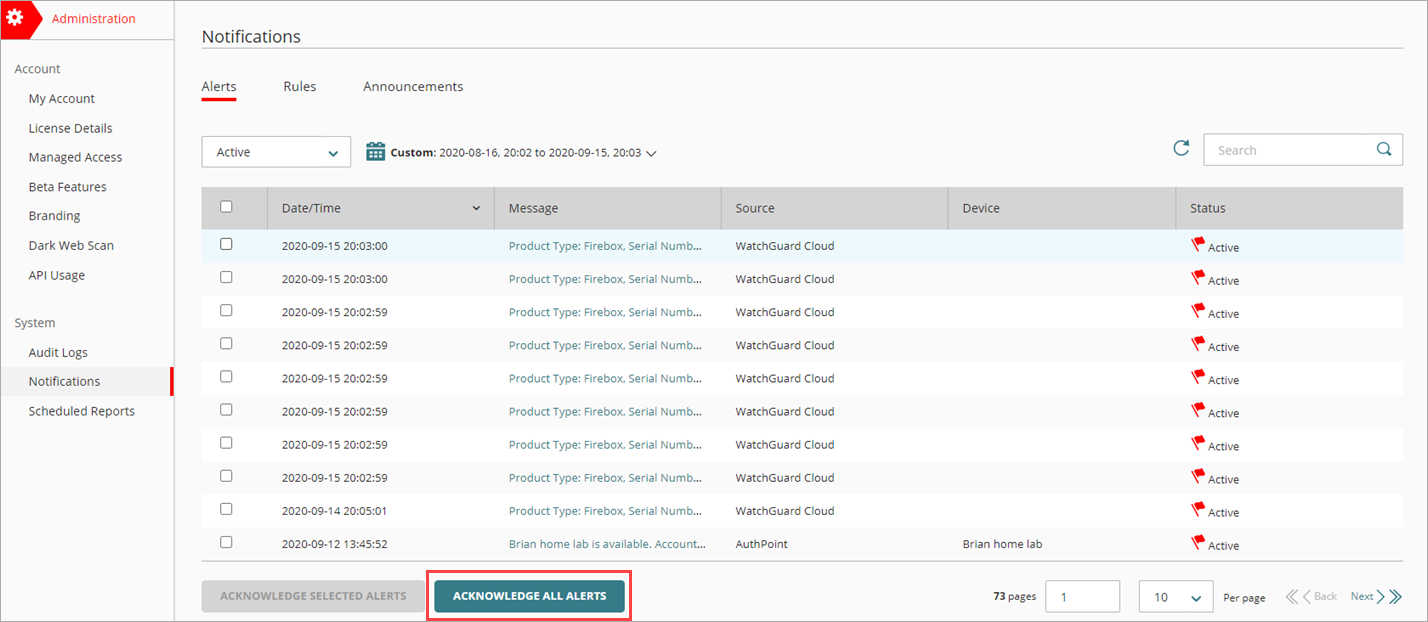This screenshot has height=622, width=1428.
Task: Switch to the Rules tab
Action: (x=299, y=86)
